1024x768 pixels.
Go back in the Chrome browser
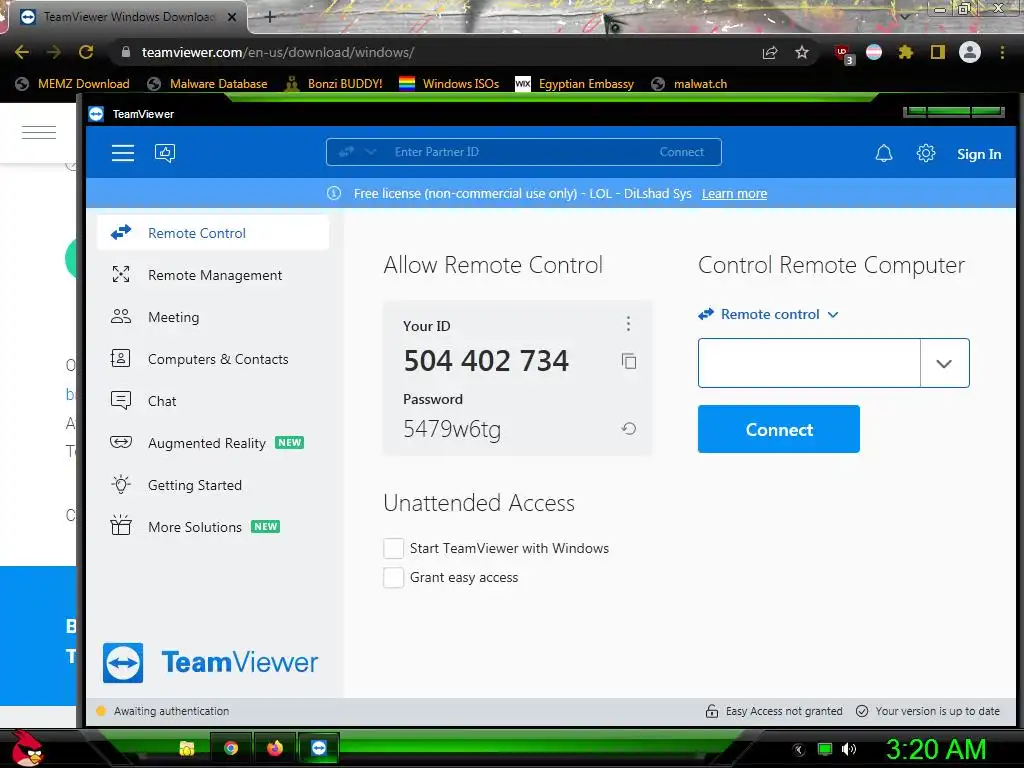tap(22, 52)
